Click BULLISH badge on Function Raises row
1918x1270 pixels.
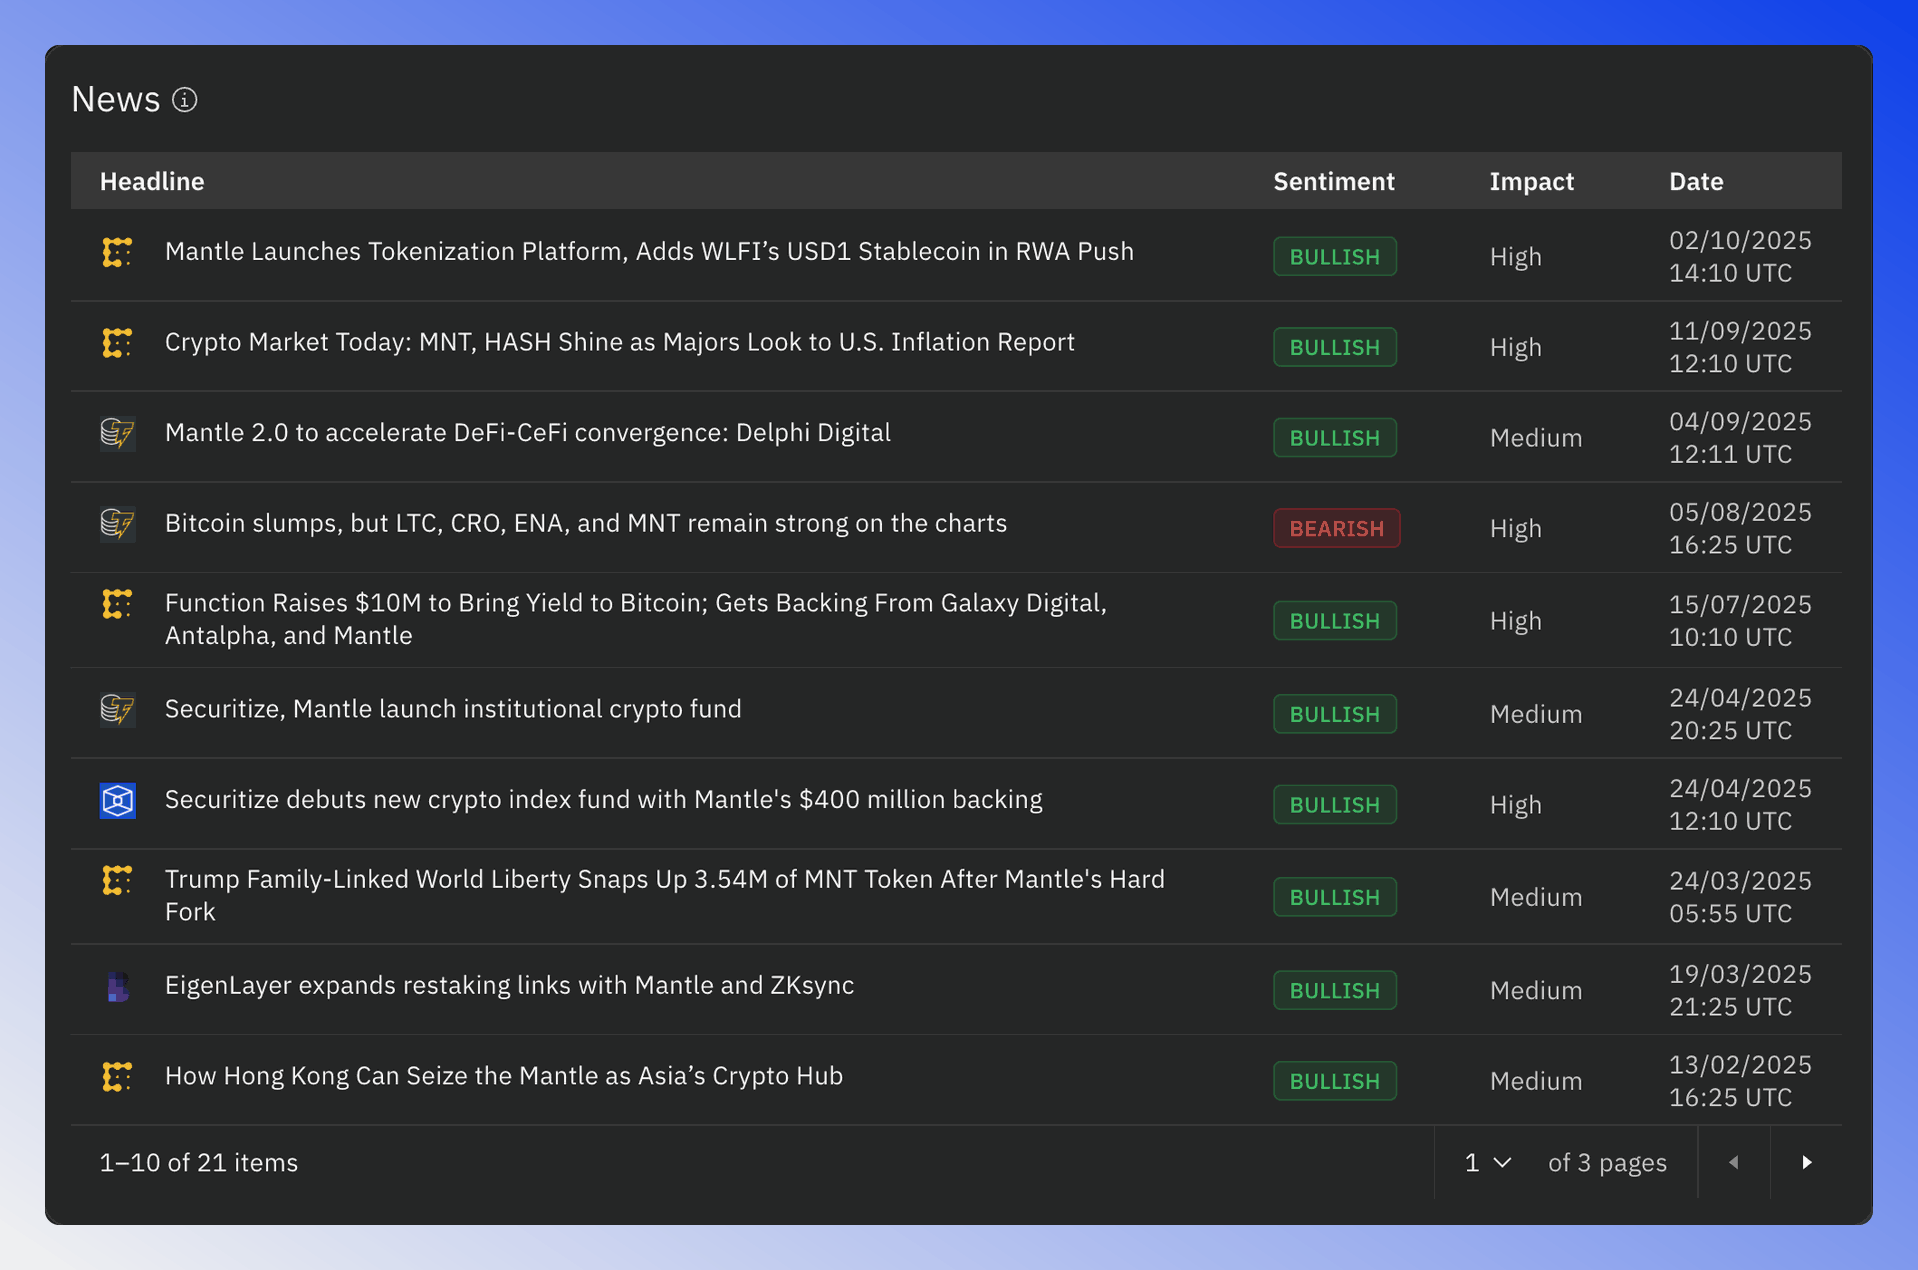pyautogui.click(x=1334, y=621)
